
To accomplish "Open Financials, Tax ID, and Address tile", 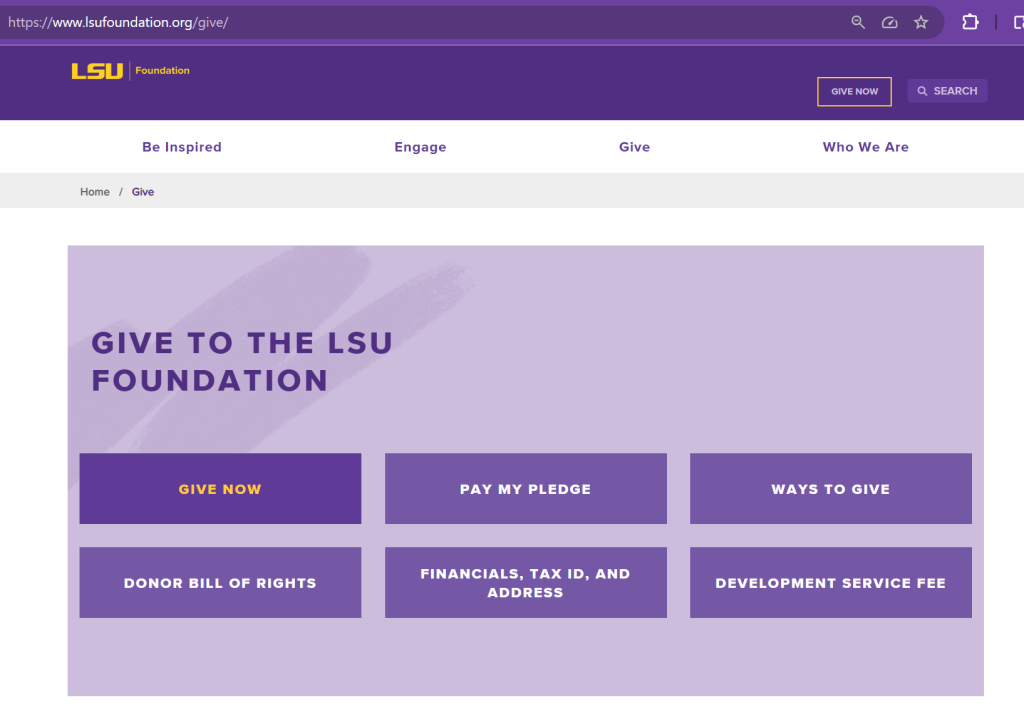I will point(525,583).
